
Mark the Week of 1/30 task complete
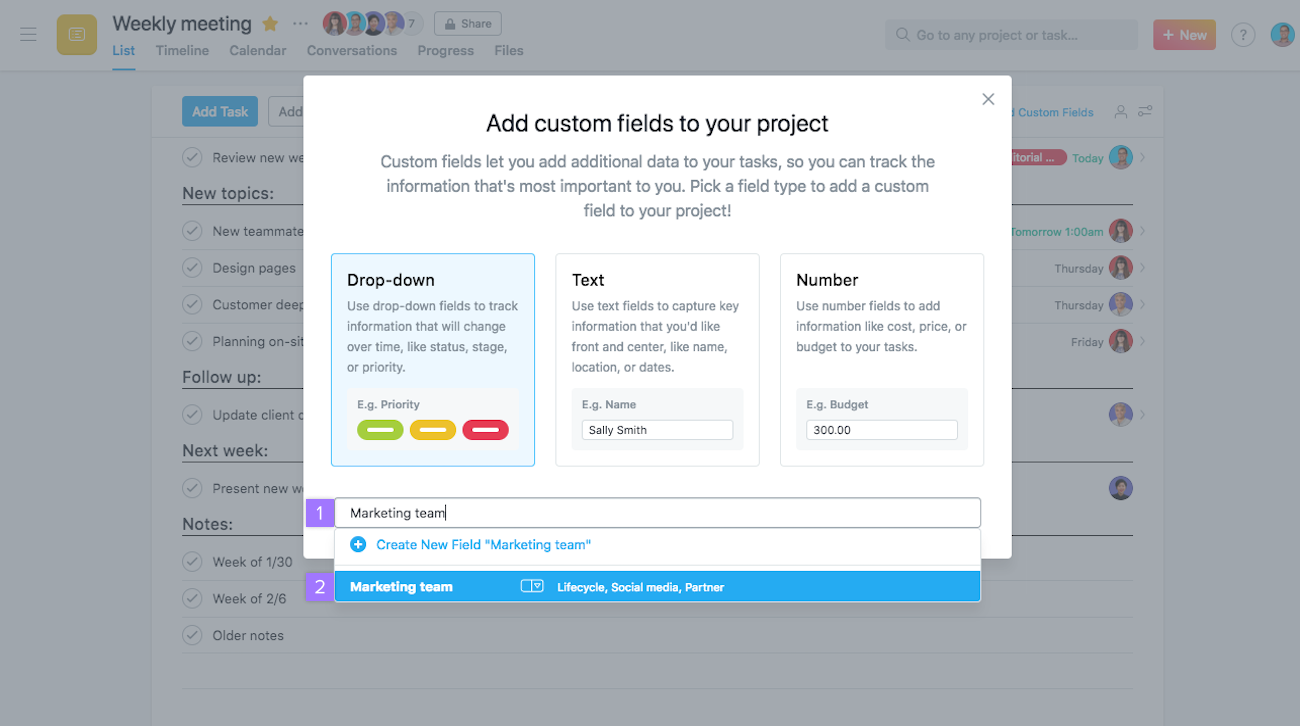coord(192,562)
